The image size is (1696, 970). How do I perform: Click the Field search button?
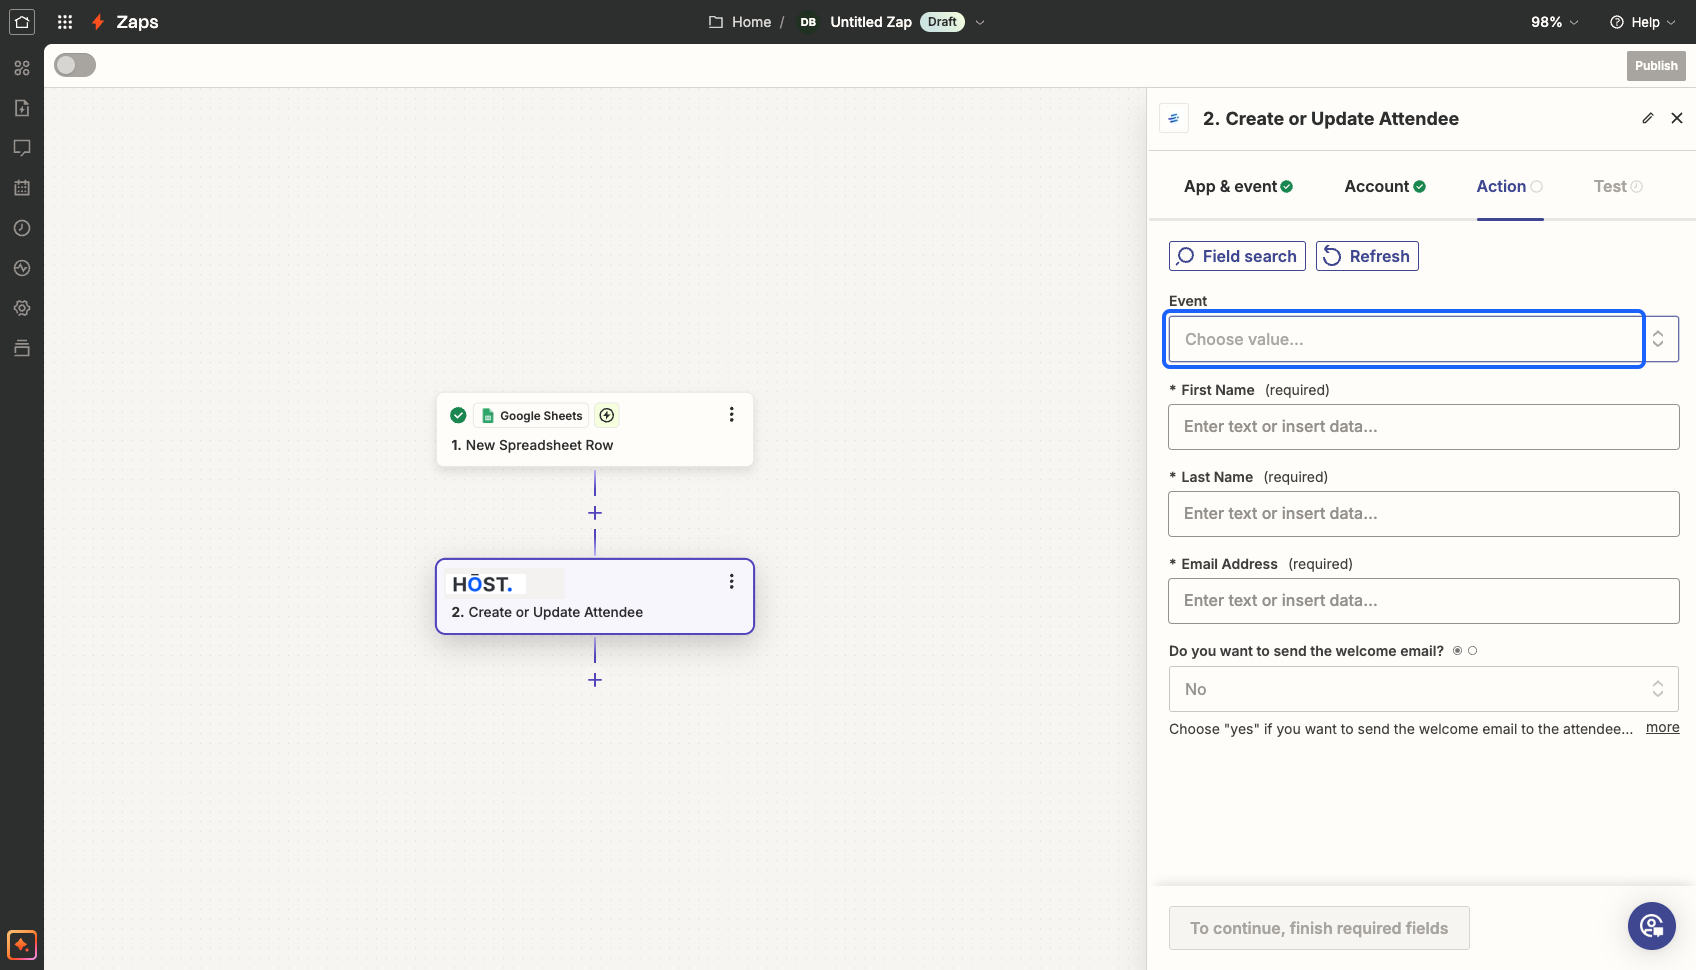coord(1237,256)
